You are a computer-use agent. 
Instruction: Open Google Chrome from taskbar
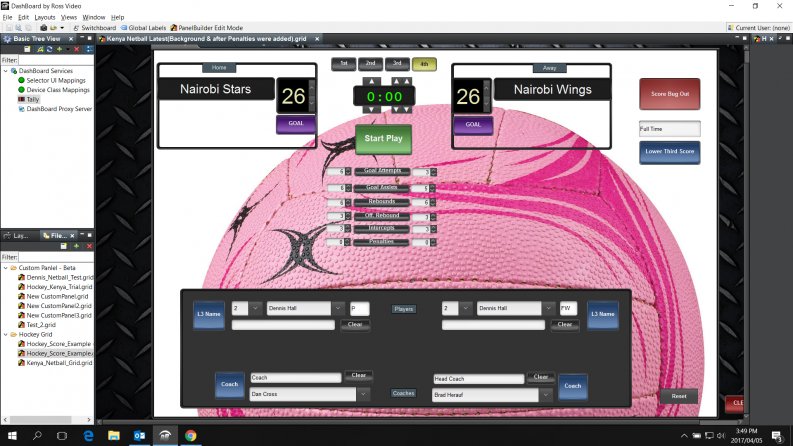tap(191, 435)
